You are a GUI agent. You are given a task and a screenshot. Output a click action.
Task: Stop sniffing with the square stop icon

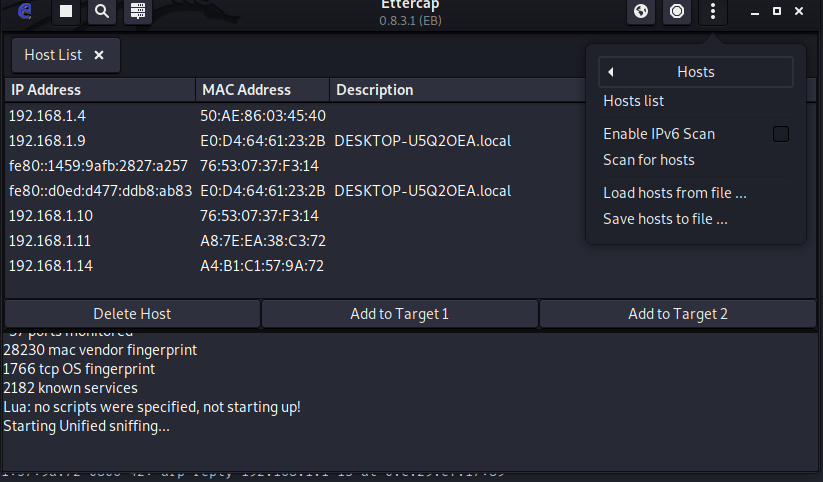pos(66,11)
